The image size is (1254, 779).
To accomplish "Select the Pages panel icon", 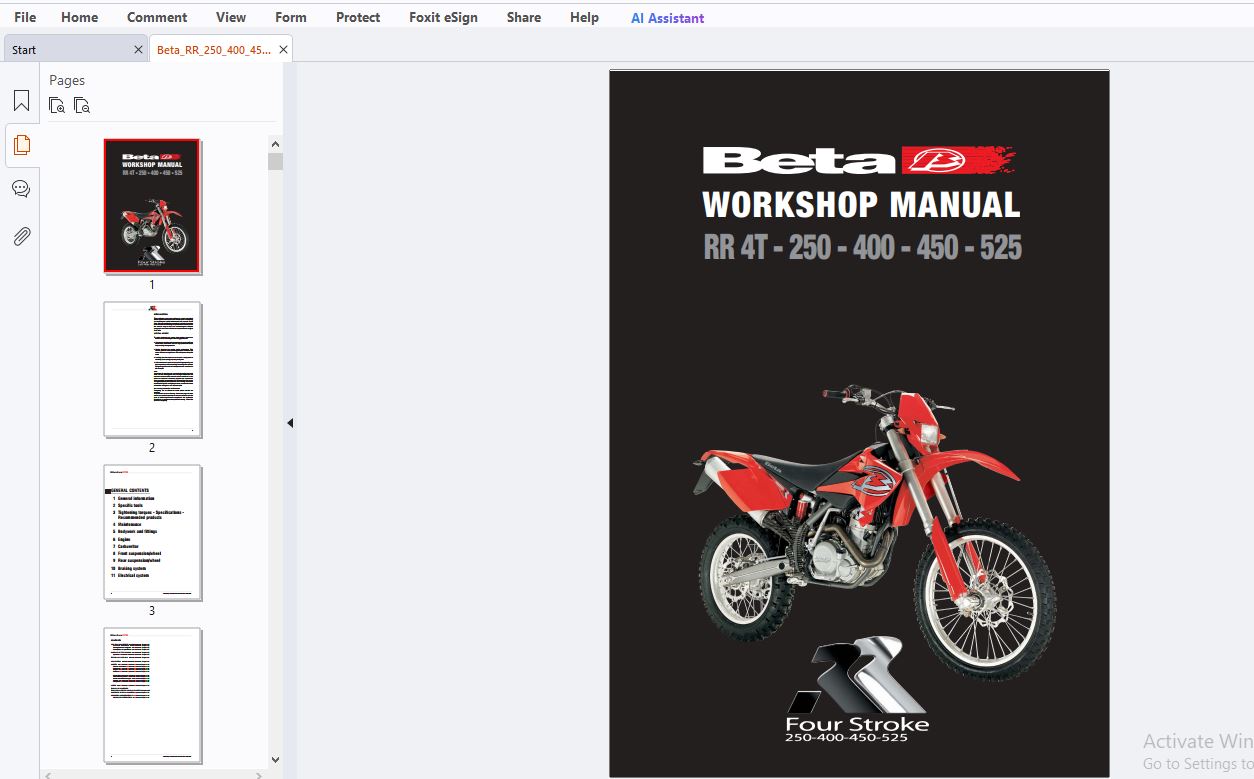I will click(21, 145).
